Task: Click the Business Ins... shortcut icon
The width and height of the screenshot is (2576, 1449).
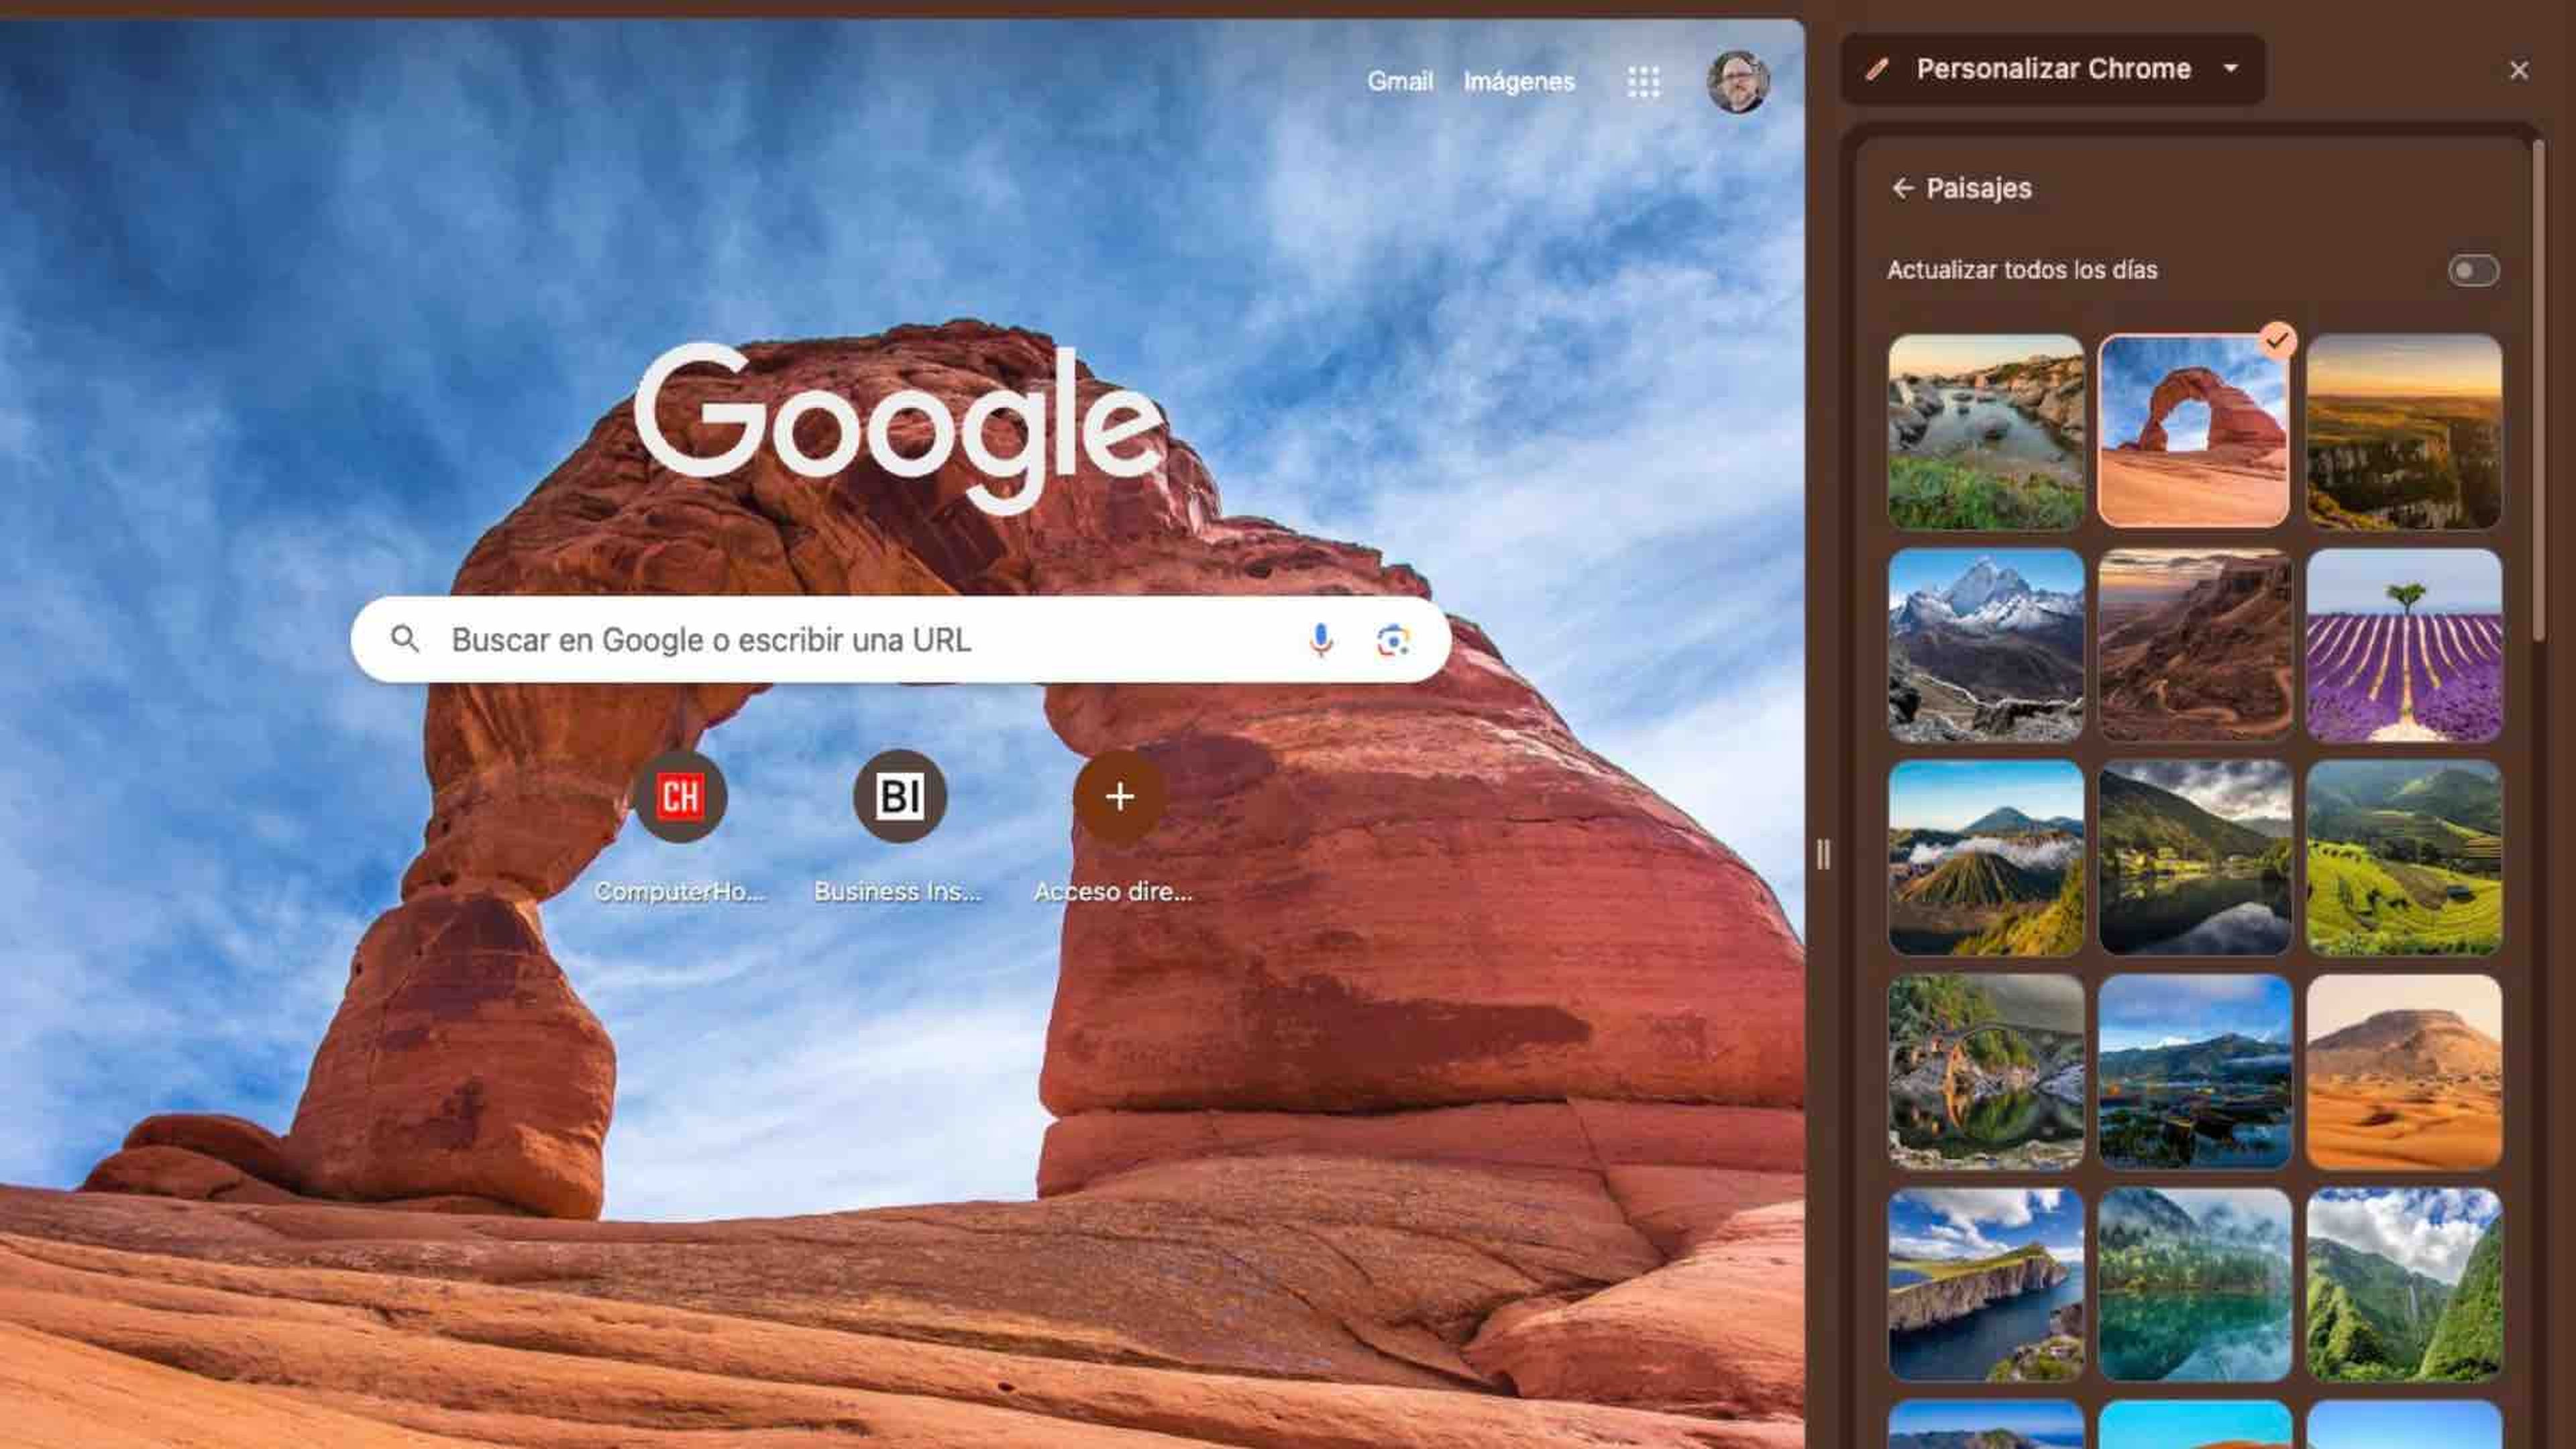Action: (899, 796)
